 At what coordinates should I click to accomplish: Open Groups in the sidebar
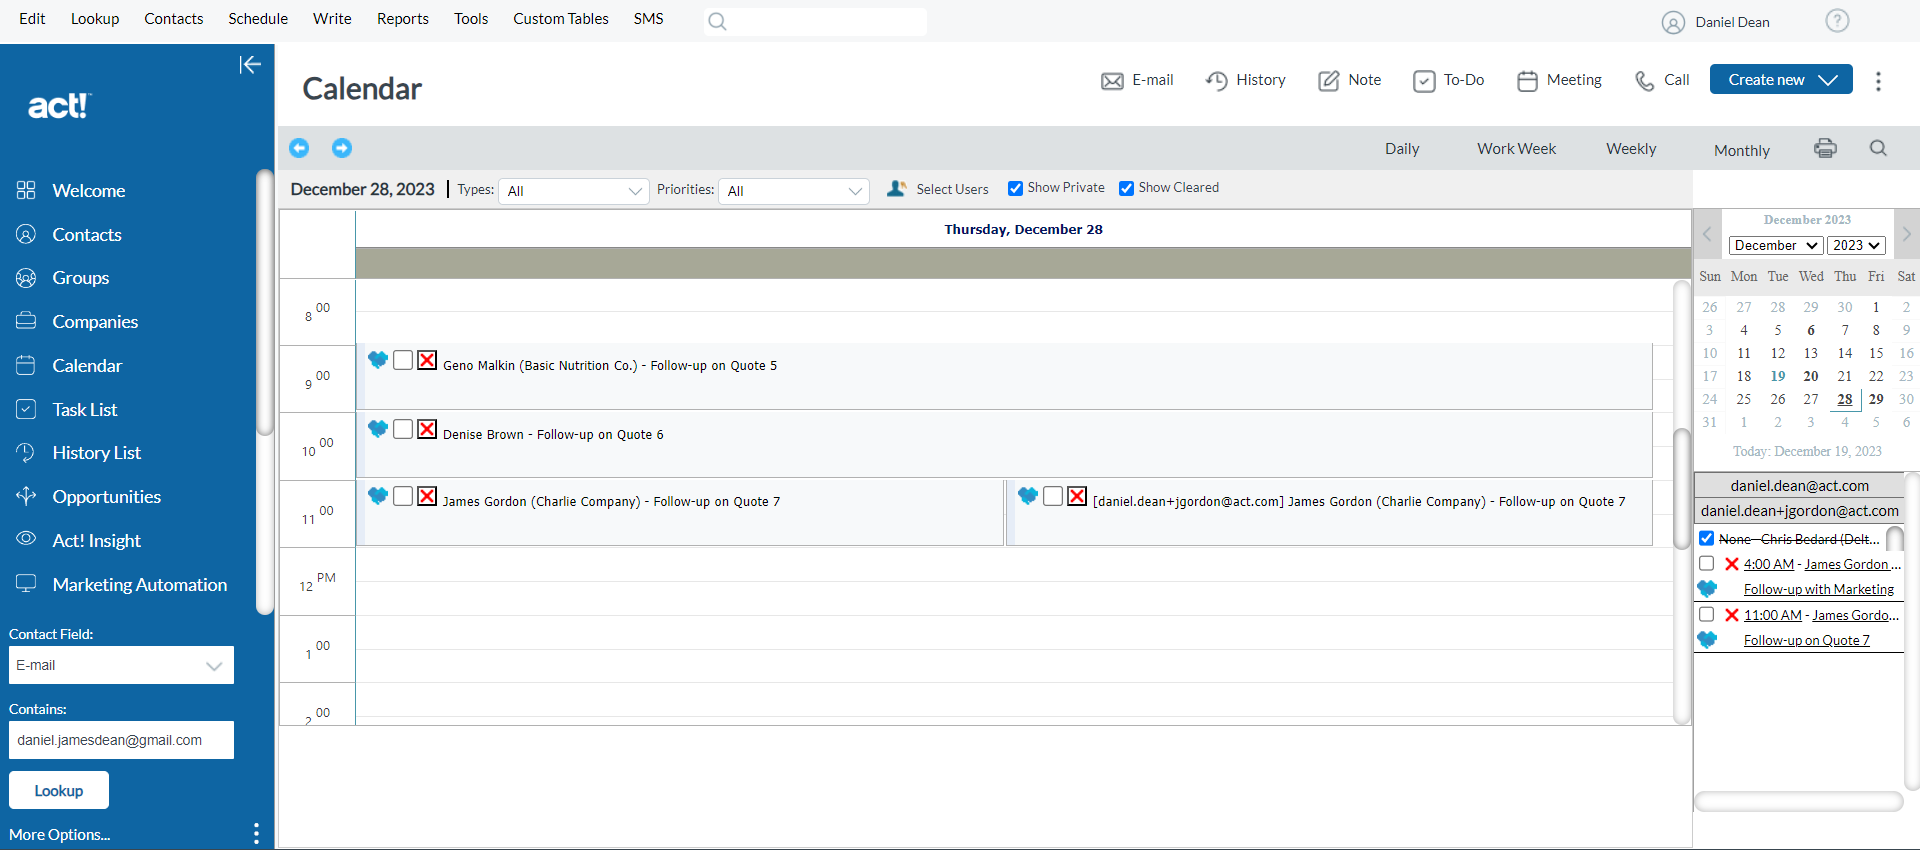point(81,278)
